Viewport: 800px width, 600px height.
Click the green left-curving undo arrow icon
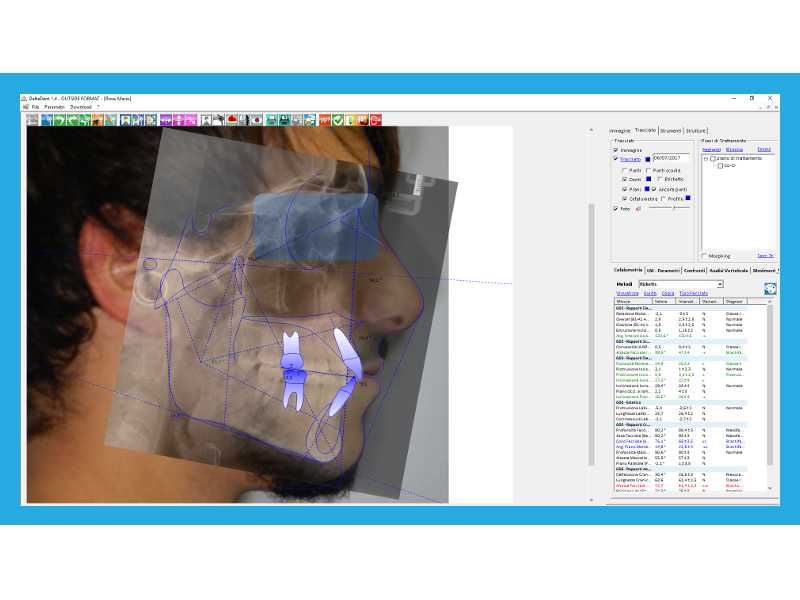click(59, 120)
